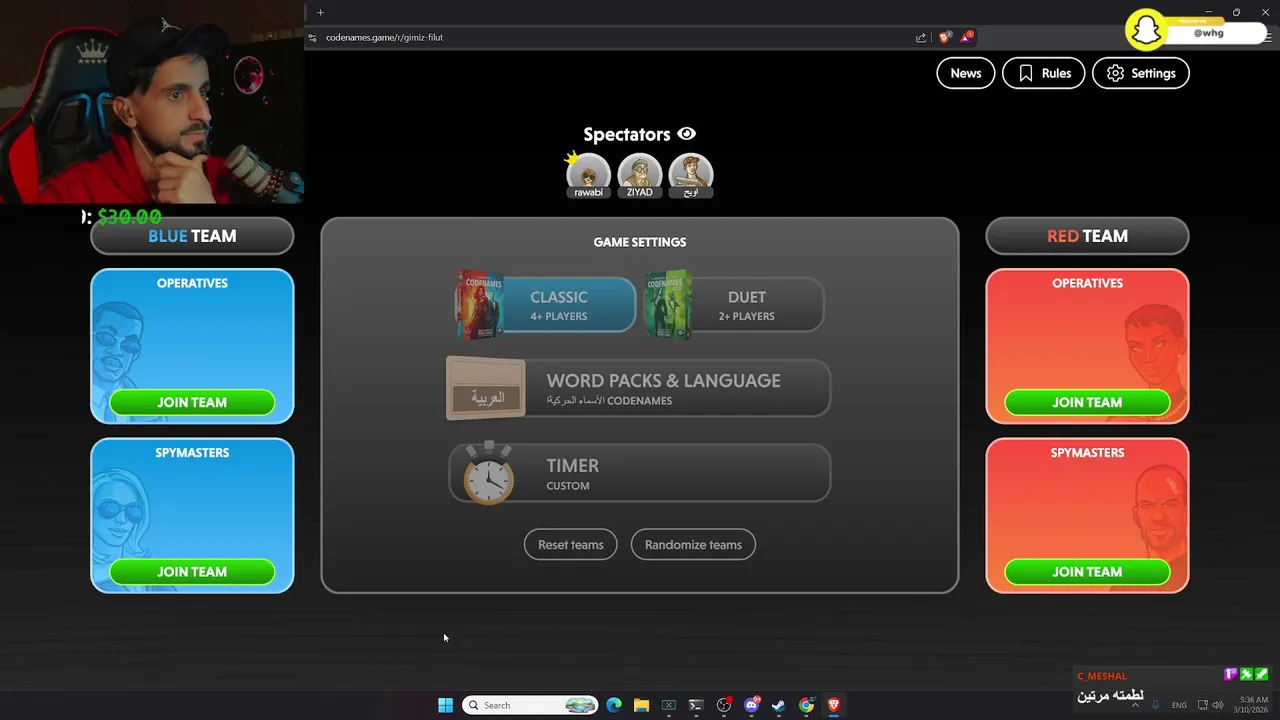Join Blue team as Operative
The image size is (1280, 720).
click(192, 402)
